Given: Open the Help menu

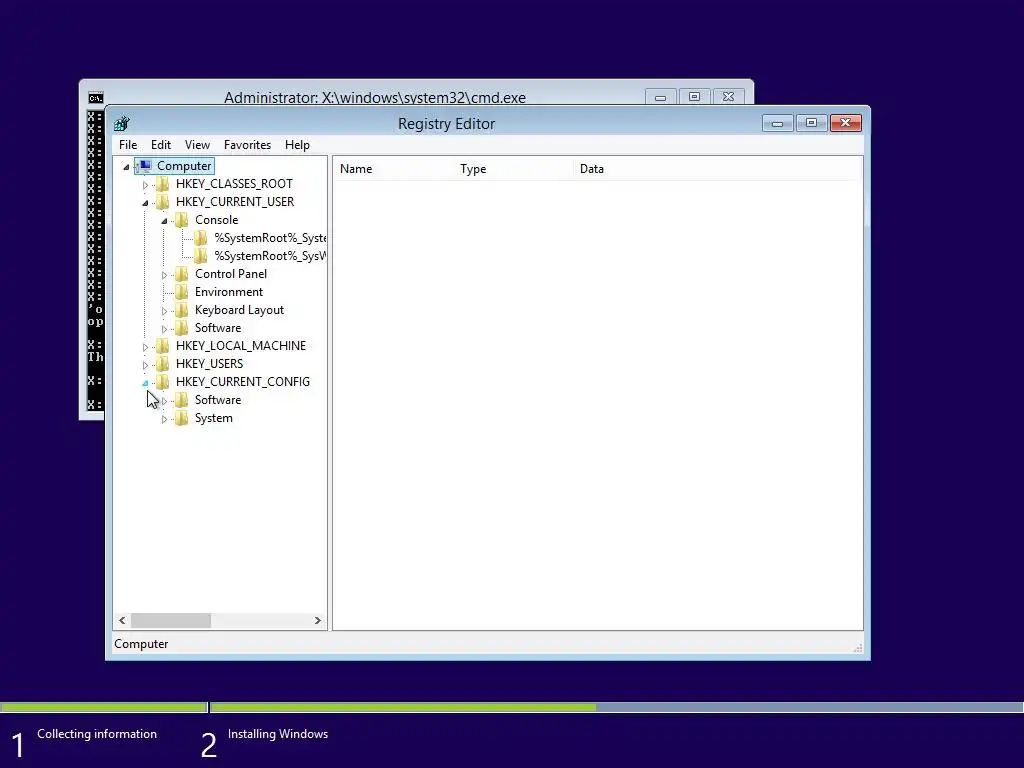Looking at the screenshot, I should tap(297, 145).
